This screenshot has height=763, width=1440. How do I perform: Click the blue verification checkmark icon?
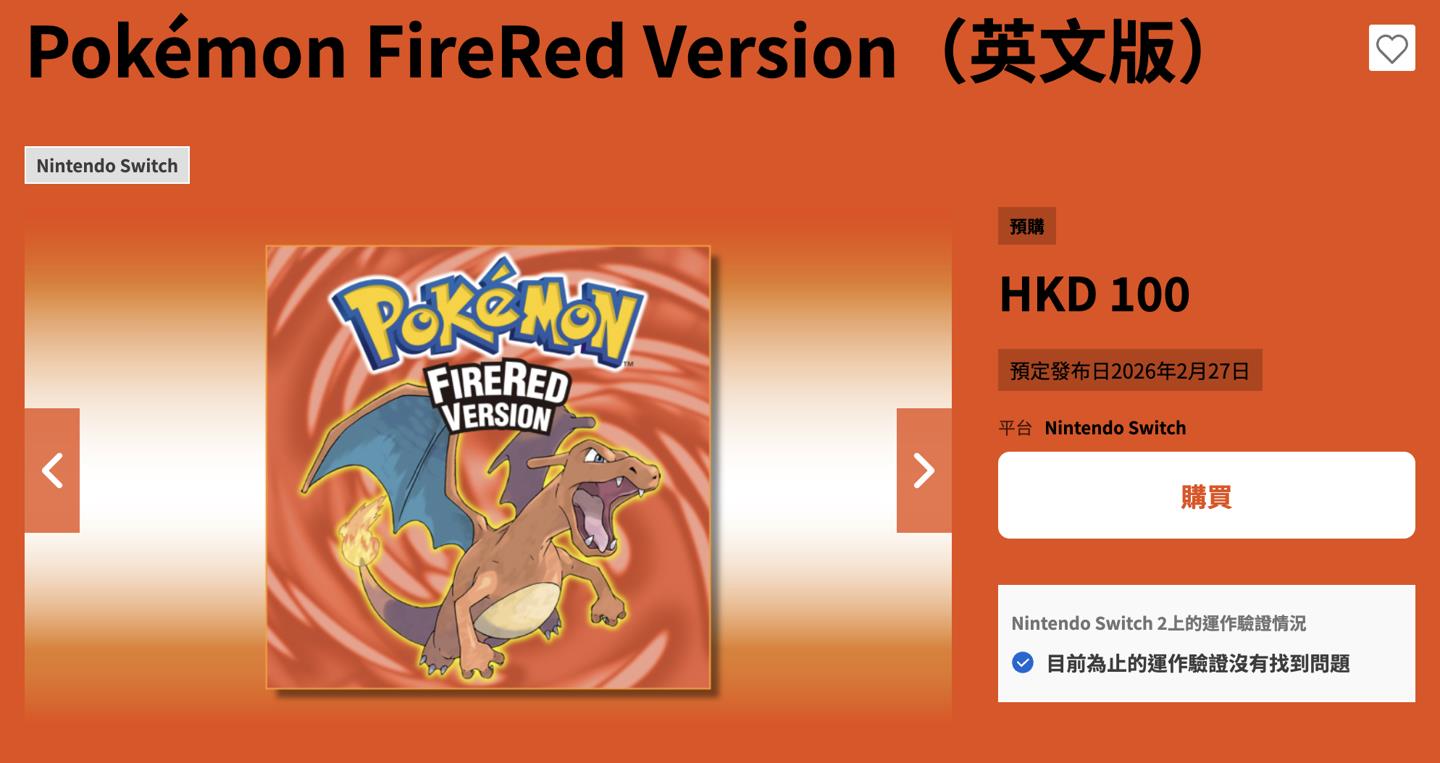[x=1022, y=662]
